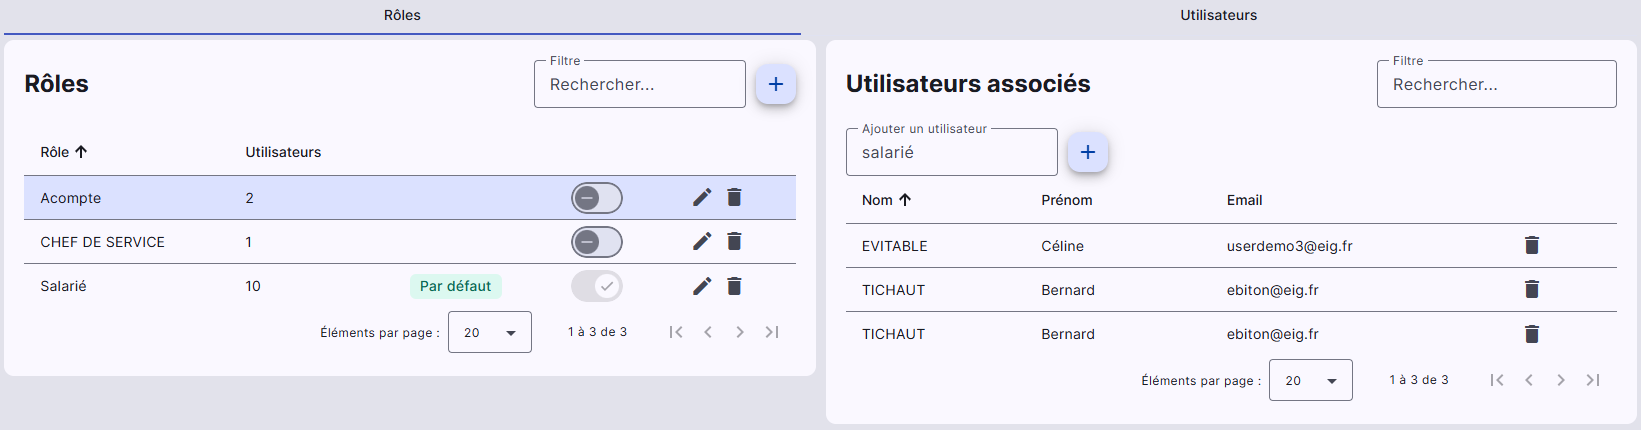The image size is (1641, 430).
Task: Open roles items per page dropdown
Action: click(490, 332)
